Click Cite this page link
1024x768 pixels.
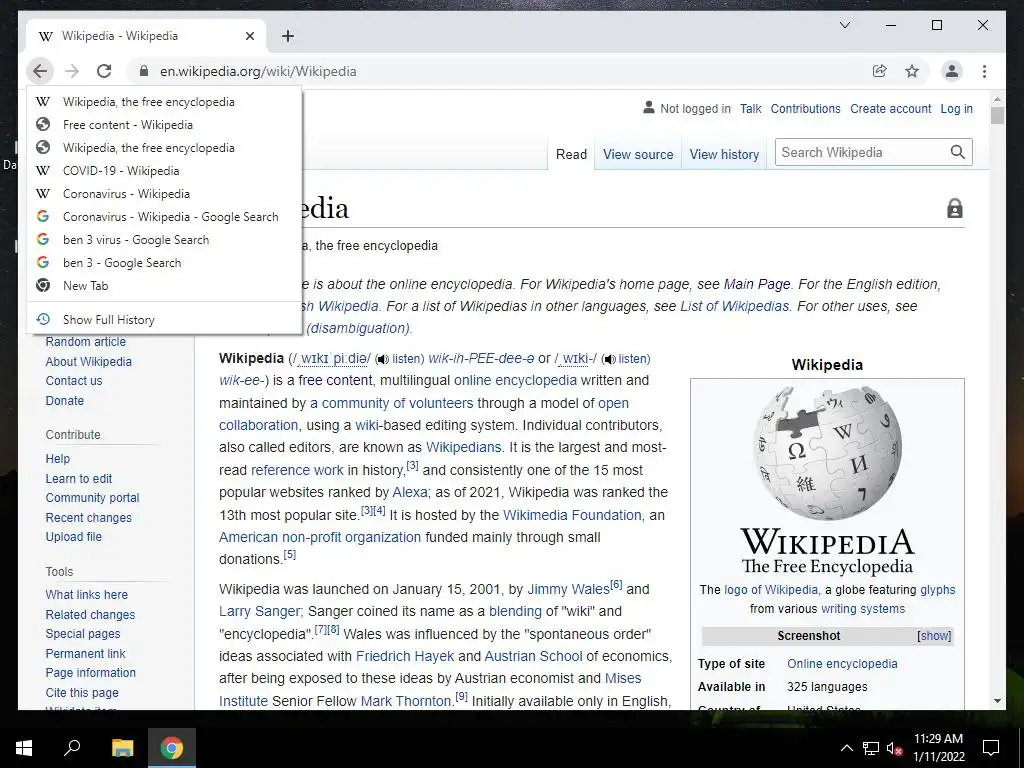(82, 693)
